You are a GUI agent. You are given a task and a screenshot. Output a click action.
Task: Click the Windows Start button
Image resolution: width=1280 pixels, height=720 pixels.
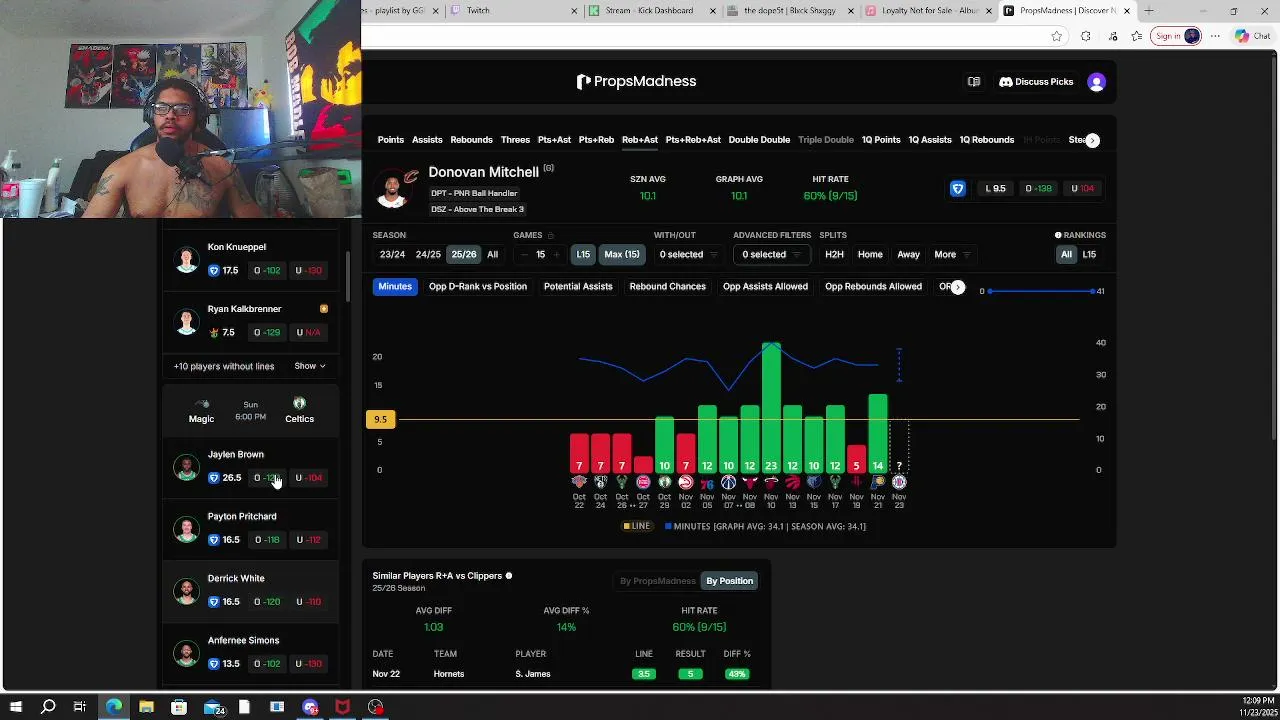(15, 707)
